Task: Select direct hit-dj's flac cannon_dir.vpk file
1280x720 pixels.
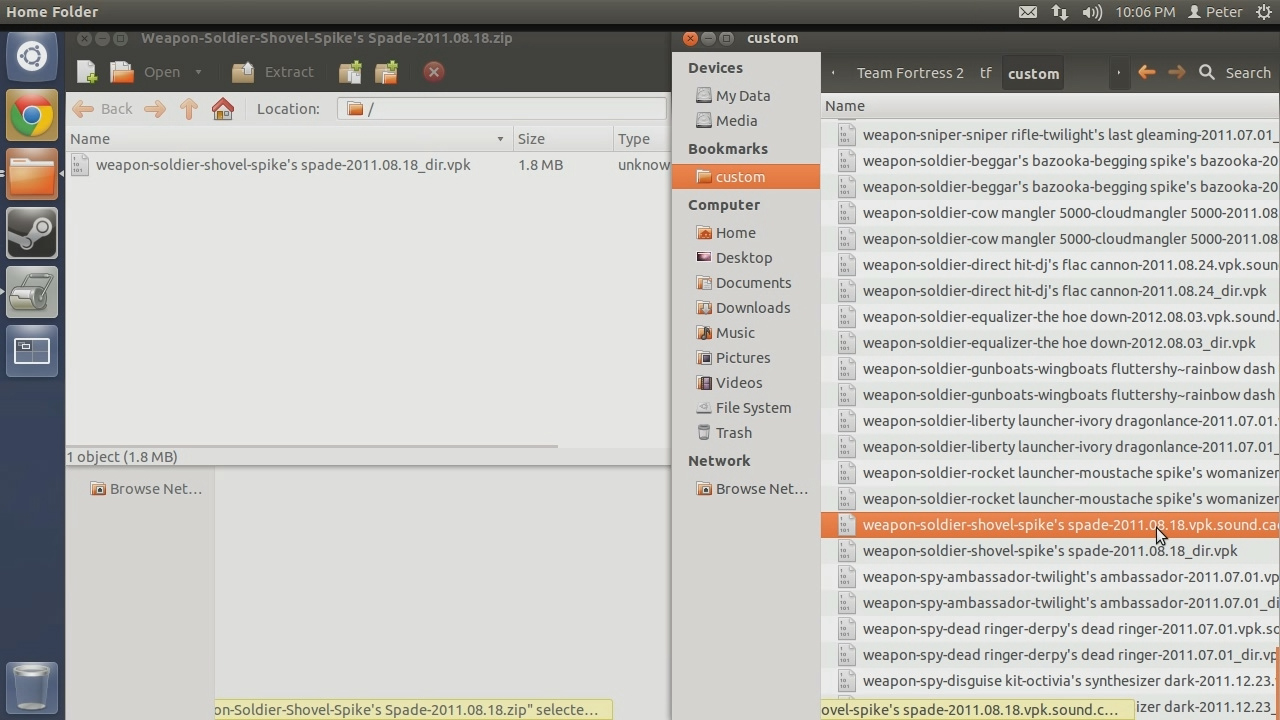Action: click(x=1050, y=291)
